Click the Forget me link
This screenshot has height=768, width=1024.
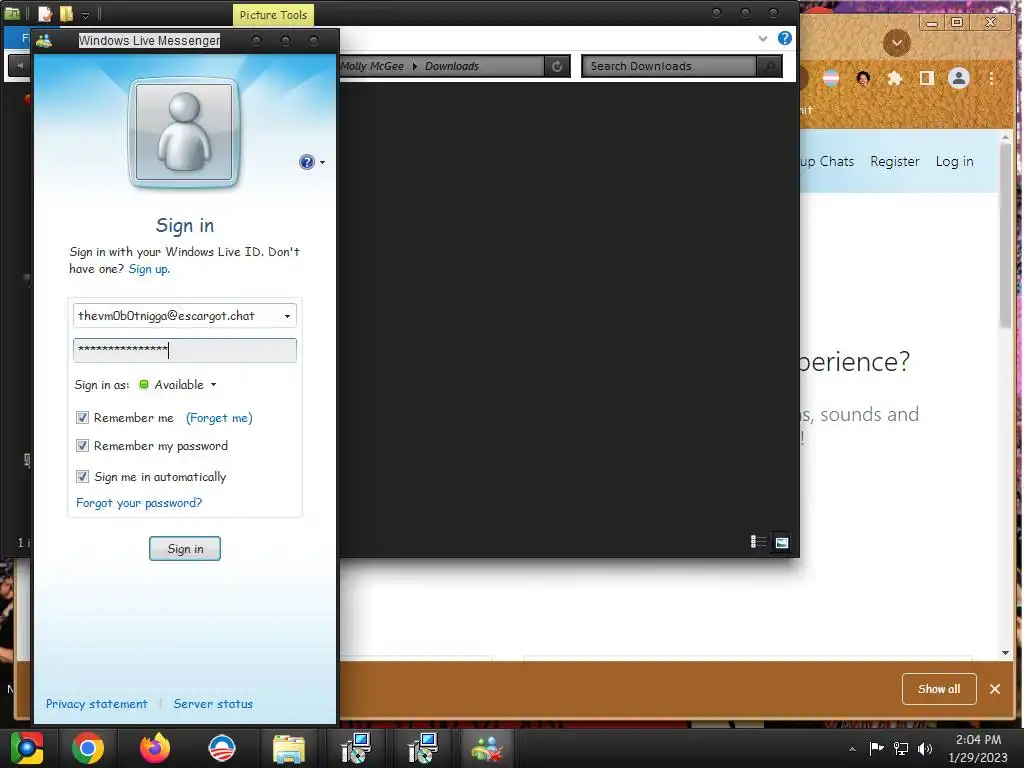pyautogui.click(x=219, y=418)
